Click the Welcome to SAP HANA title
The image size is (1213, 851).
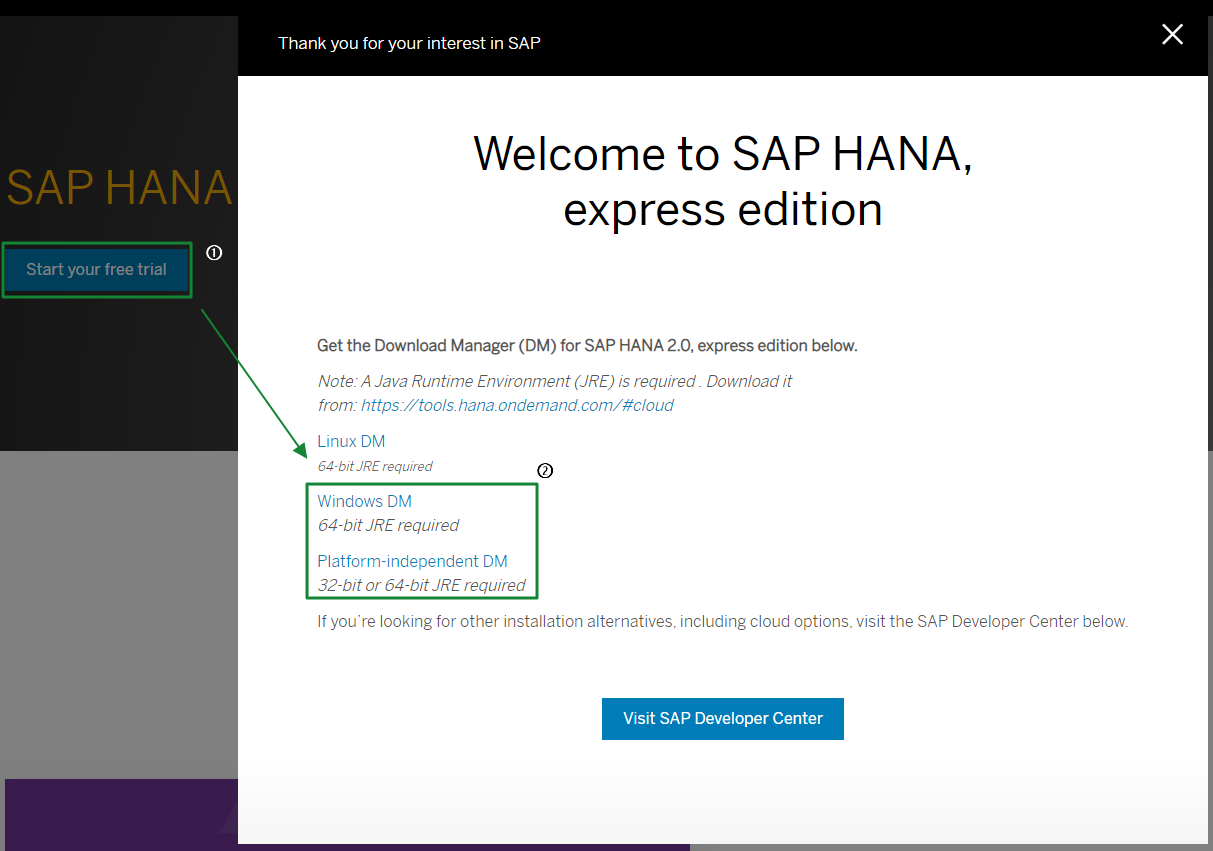[x=722, y=181]
